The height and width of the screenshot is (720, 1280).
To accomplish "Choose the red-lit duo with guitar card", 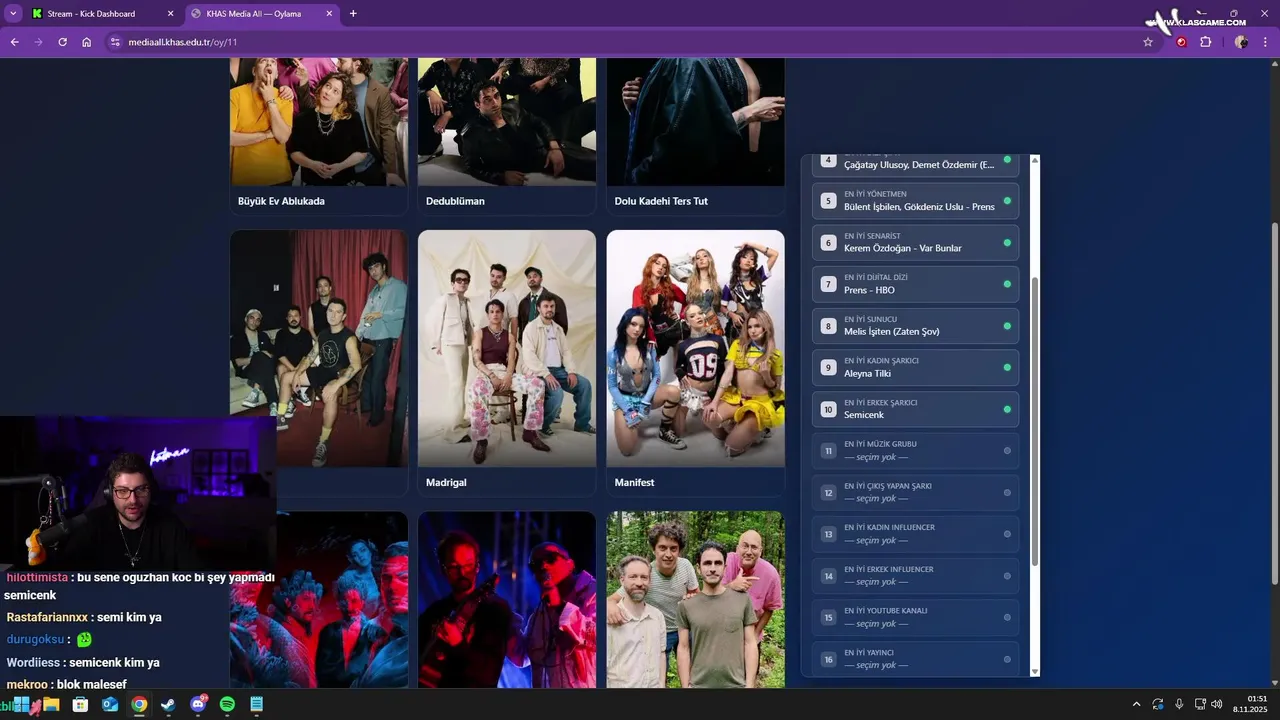I will click(507, 600).
